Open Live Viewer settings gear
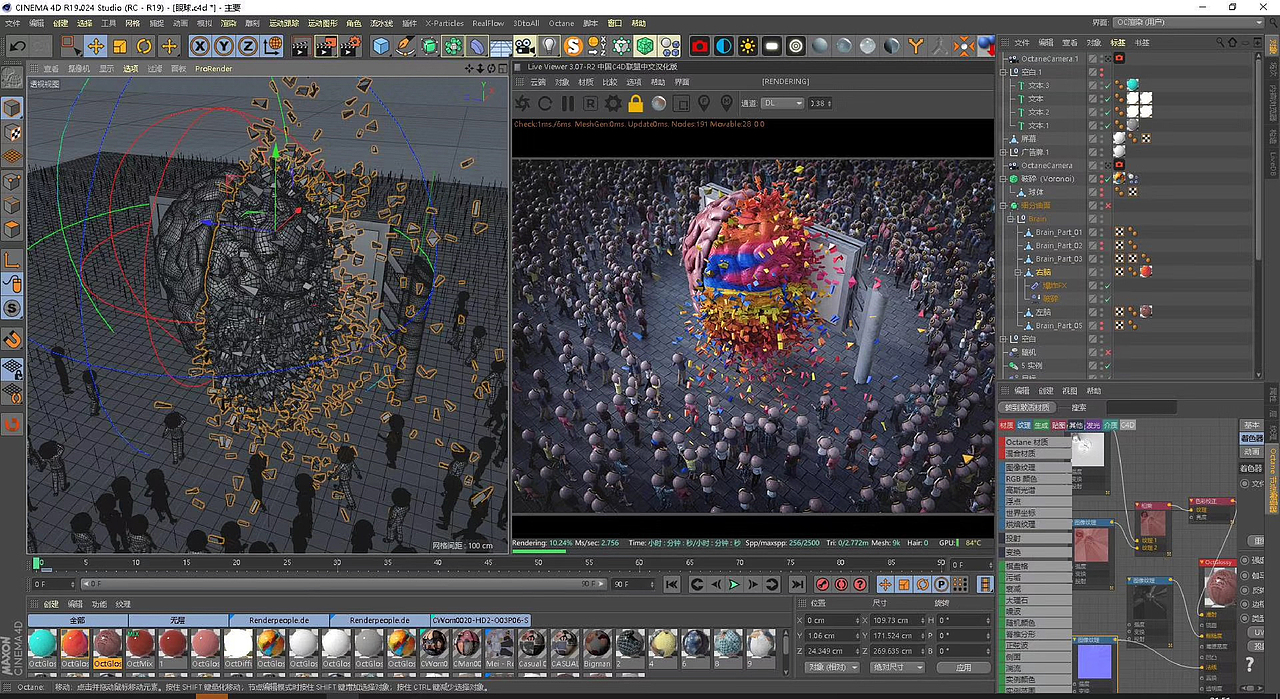Screen dimensions: 1280x699 pos(613,103)
